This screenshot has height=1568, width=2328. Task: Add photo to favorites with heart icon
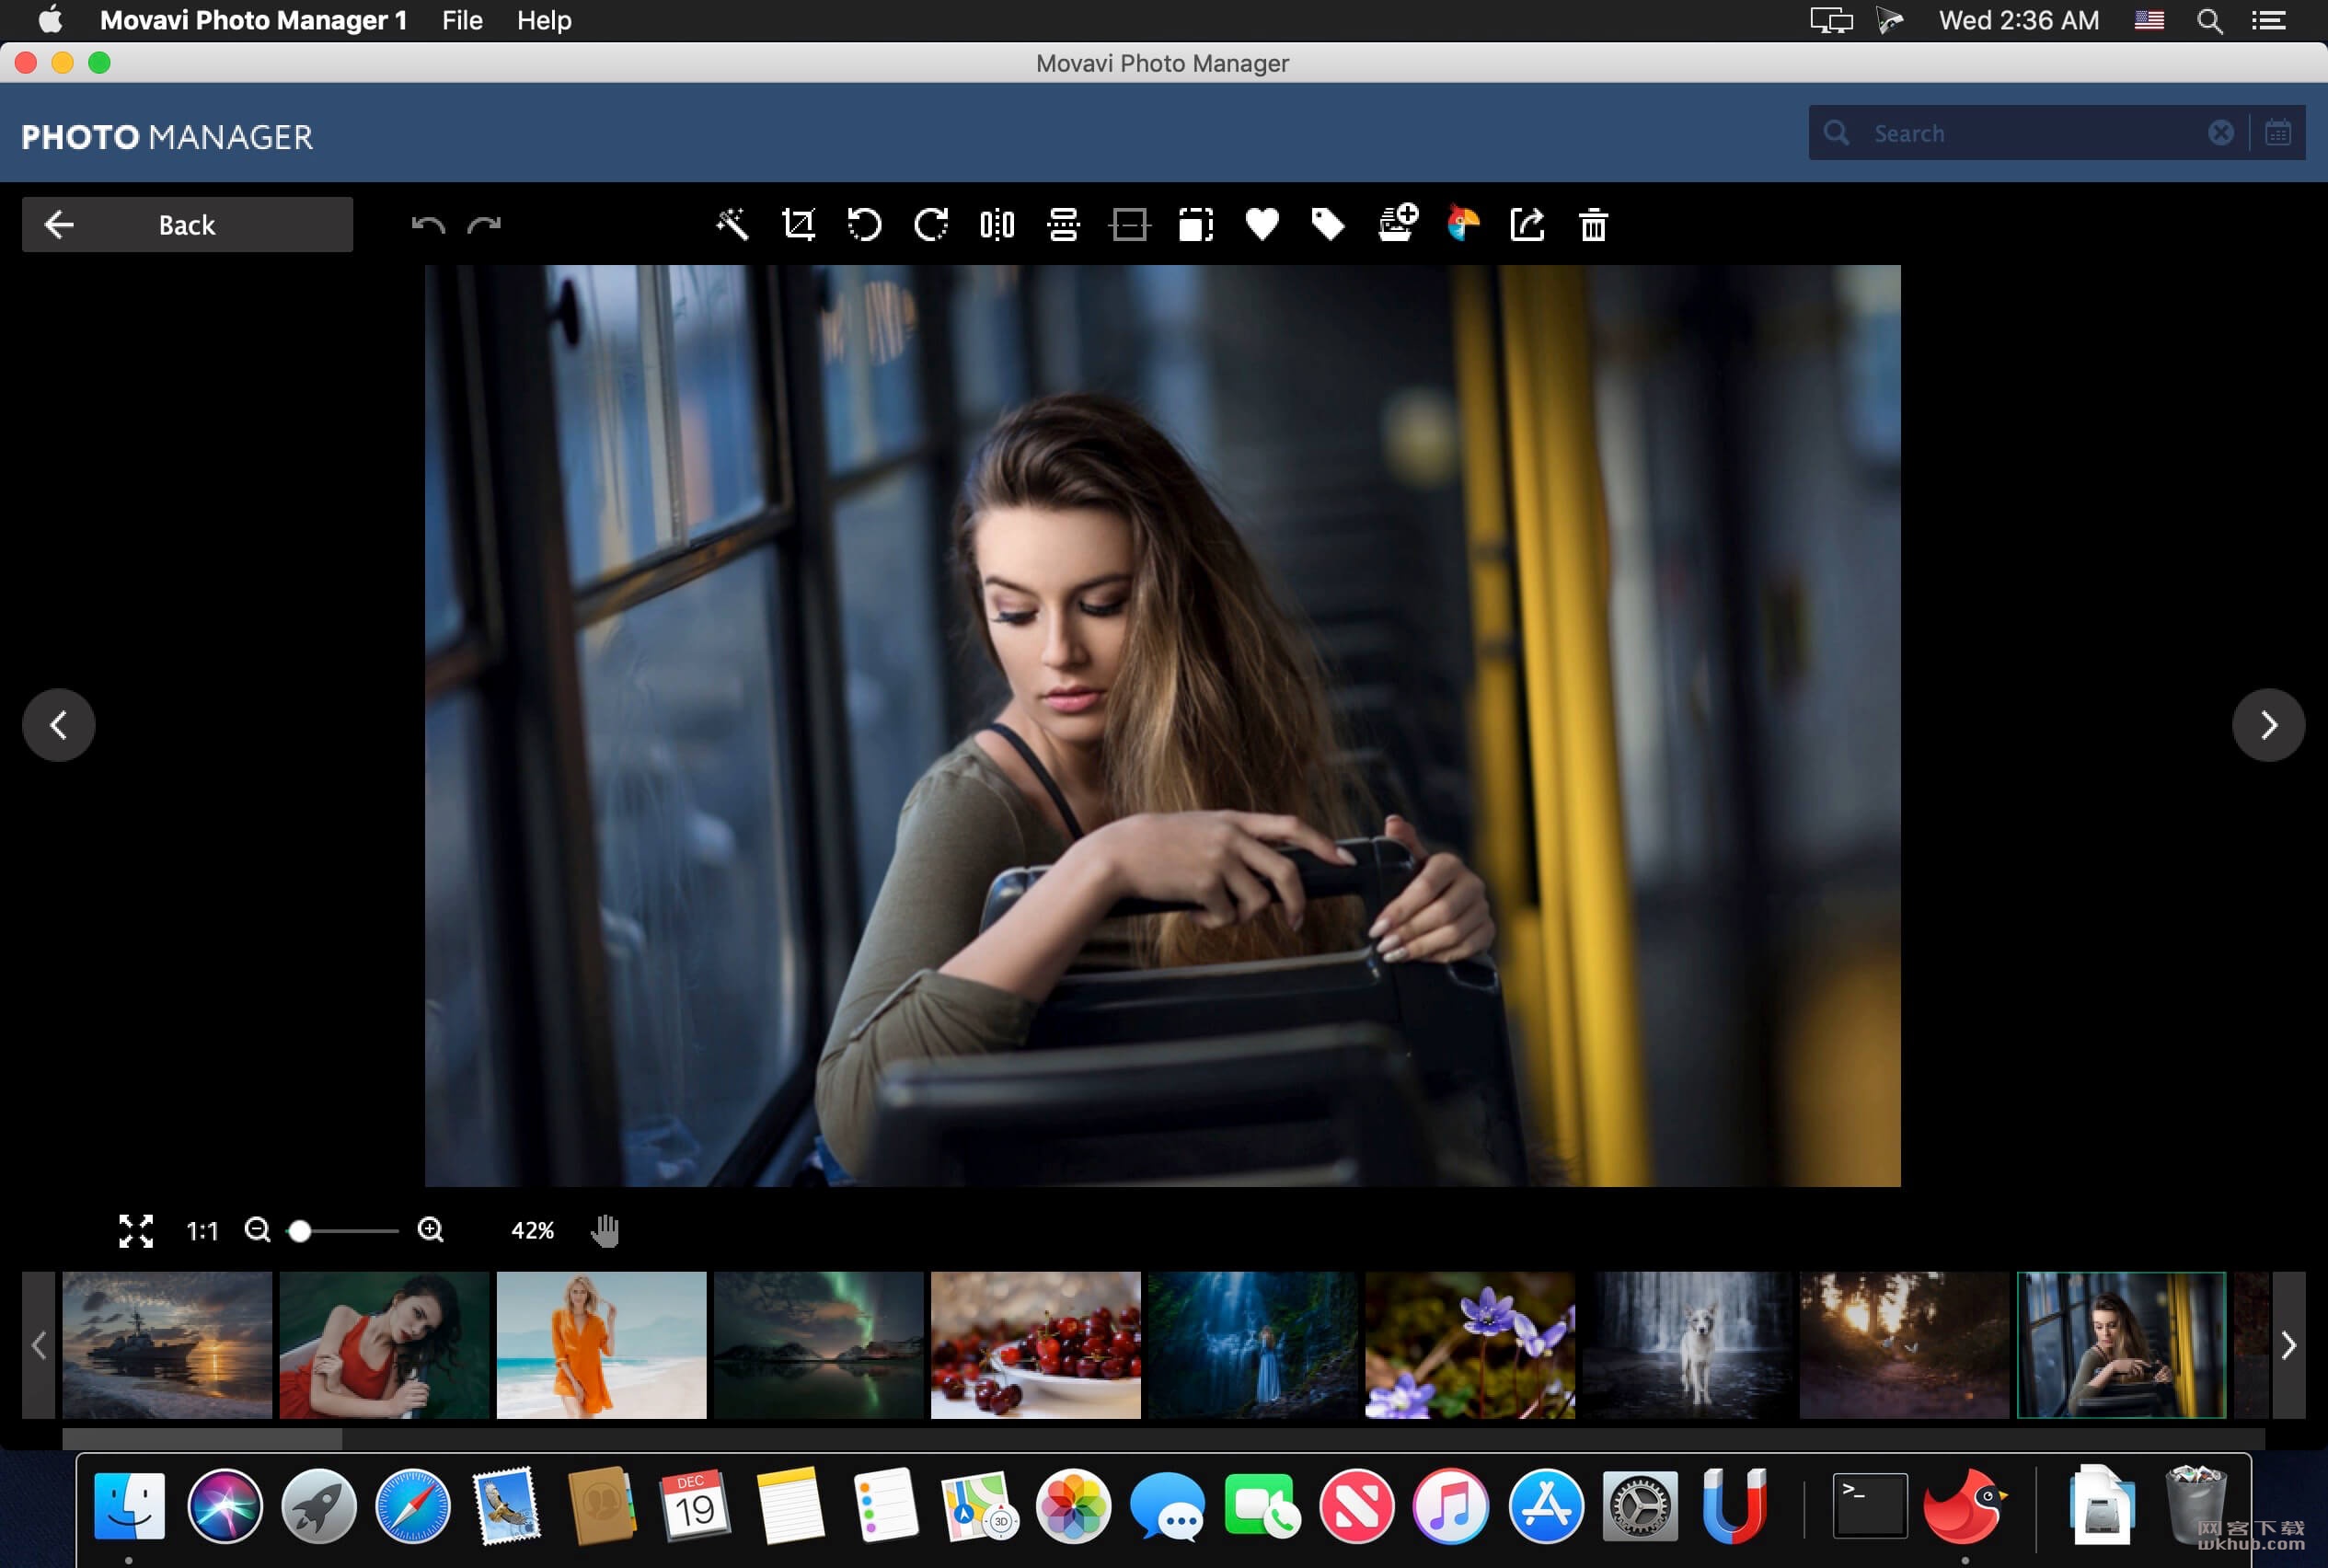tap(1262, 224)
